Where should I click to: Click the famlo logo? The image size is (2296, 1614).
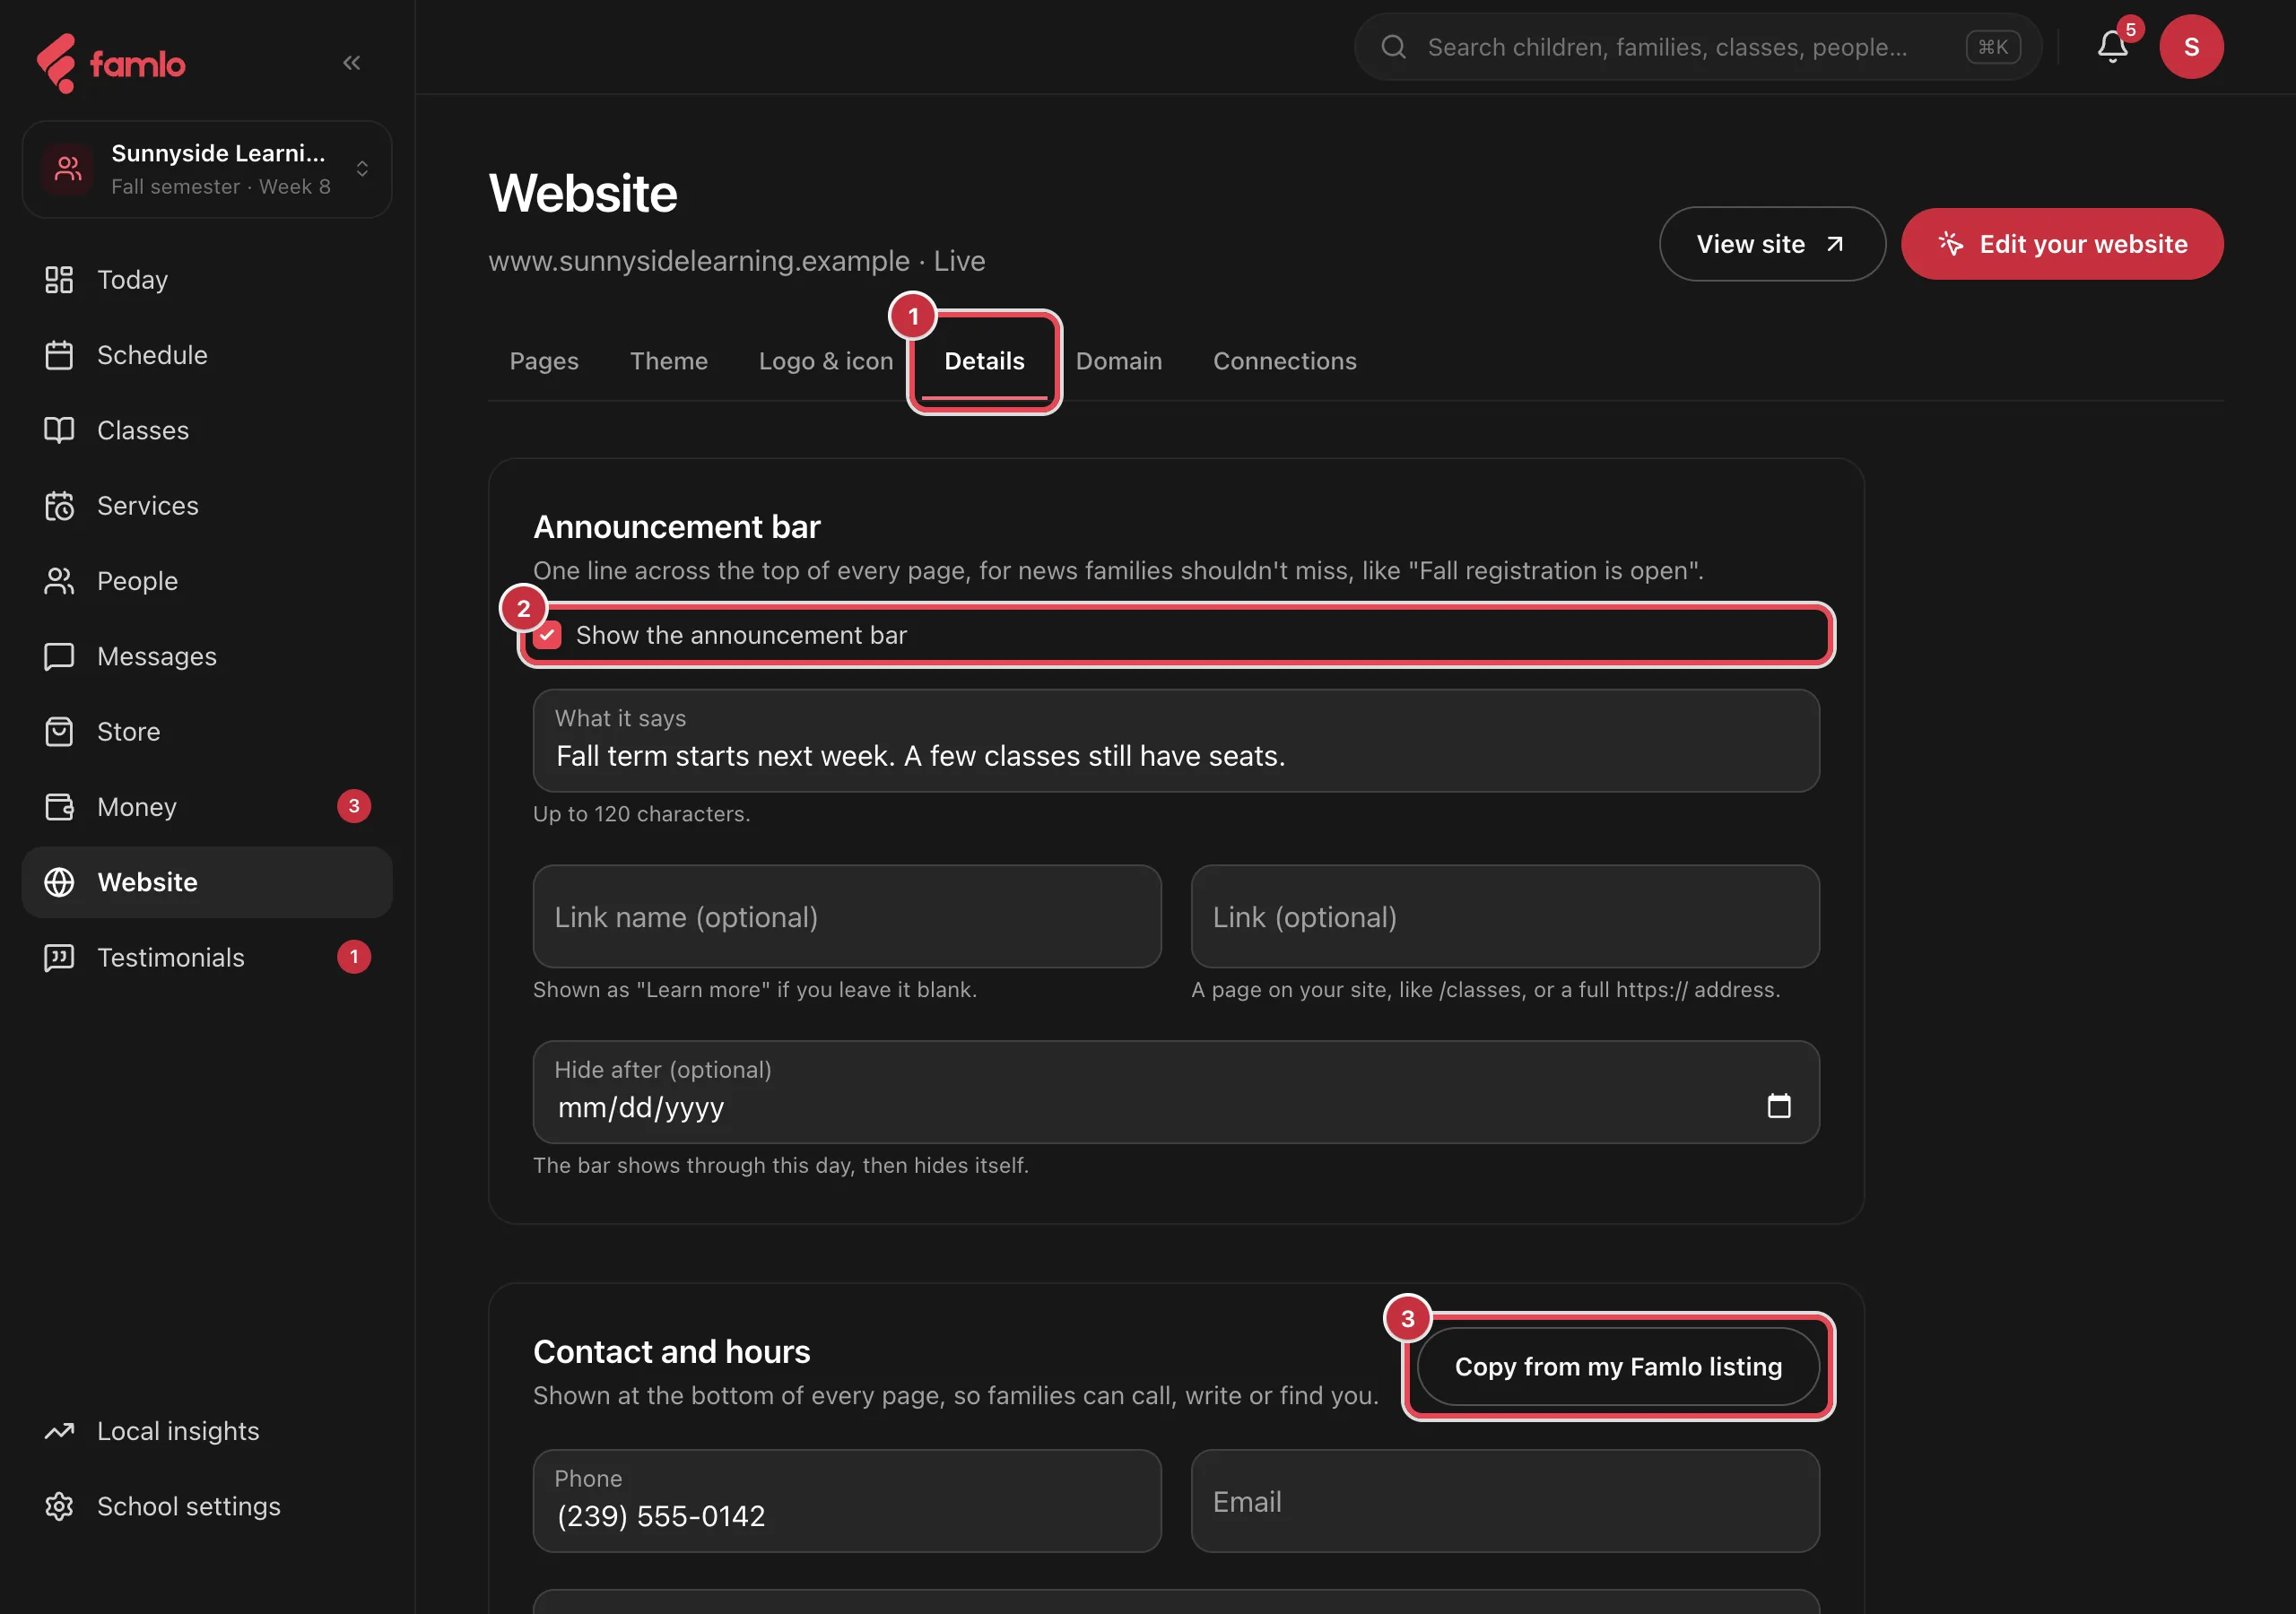(111, 63)
